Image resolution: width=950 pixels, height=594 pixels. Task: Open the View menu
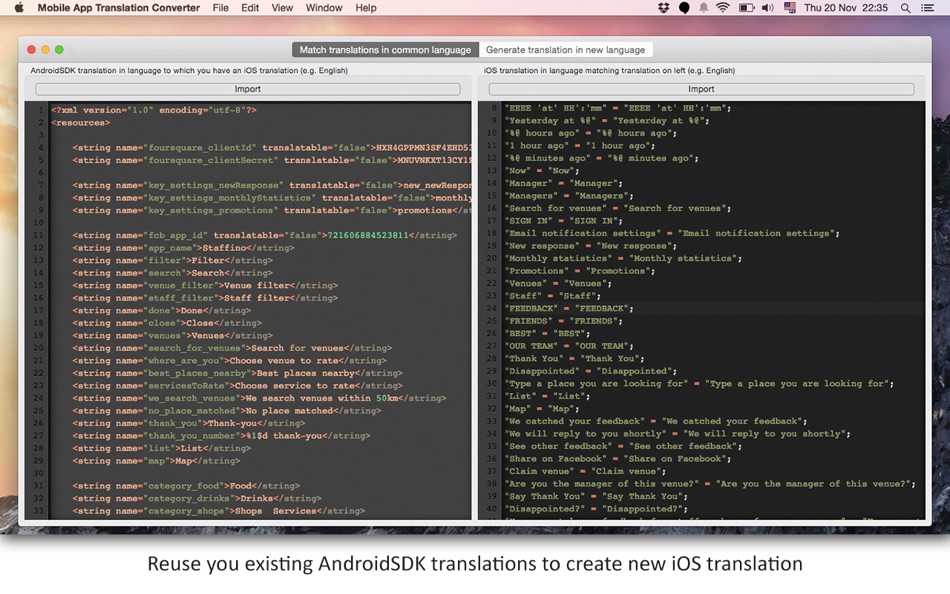click(282, 8)
